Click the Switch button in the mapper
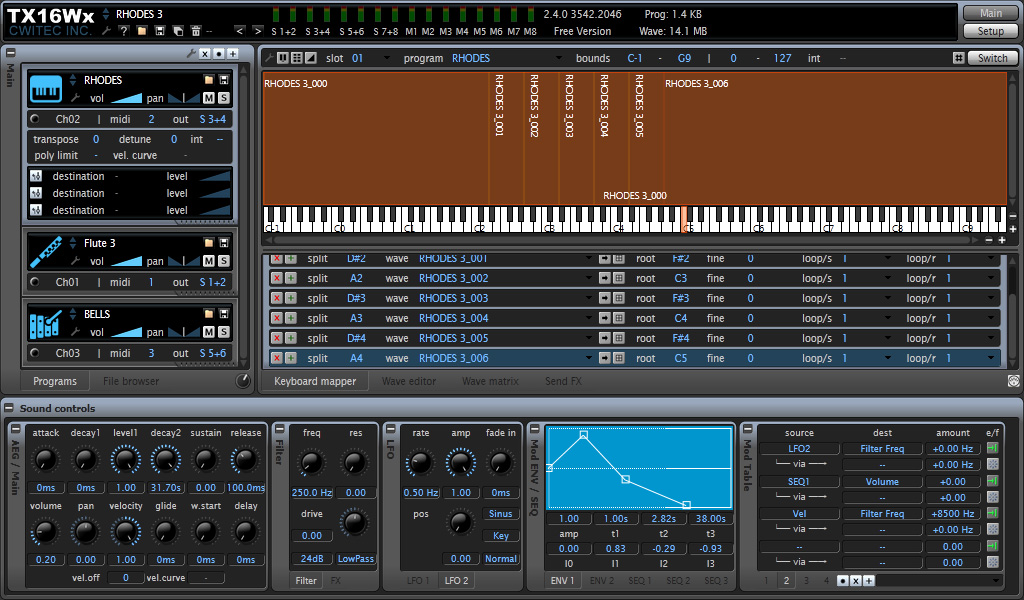 click(992, 58)
